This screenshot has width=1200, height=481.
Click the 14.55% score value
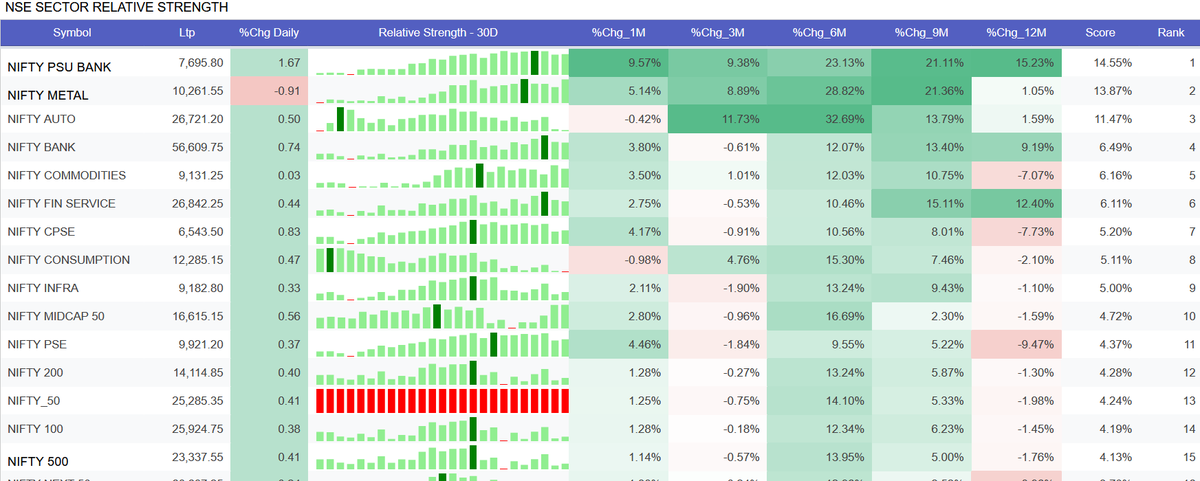point(1112,63)
